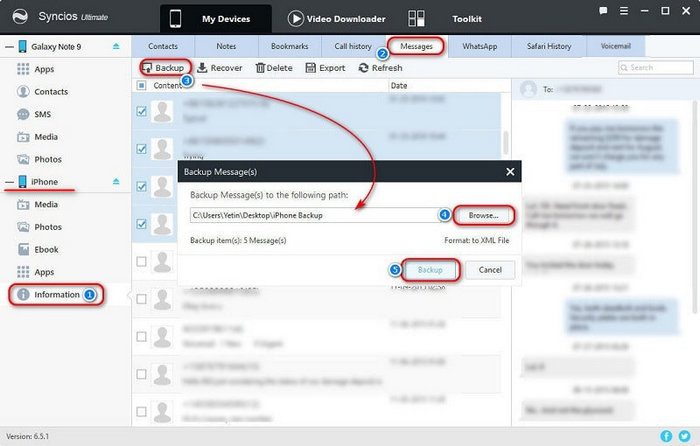Check the sixth message checkbox

[141, 299]
